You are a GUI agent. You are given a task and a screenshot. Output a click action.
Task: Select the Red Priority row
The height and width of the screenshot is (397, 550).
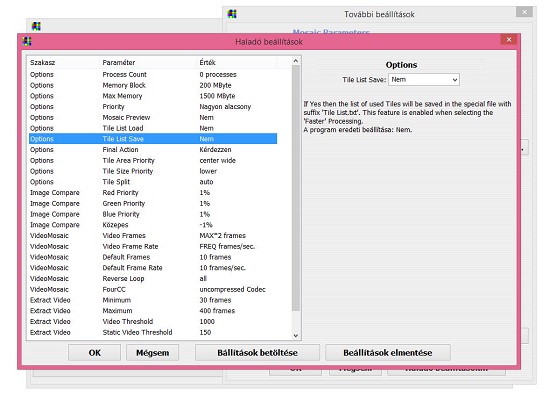153,193
